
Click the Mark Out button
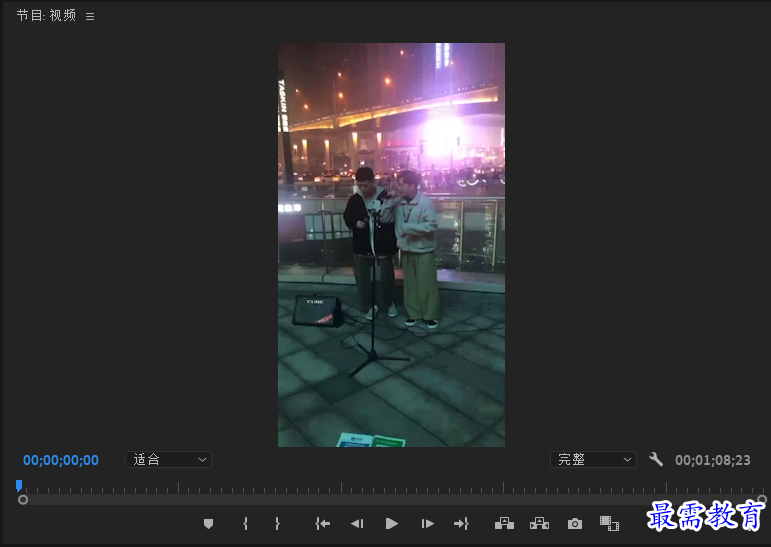277,523
